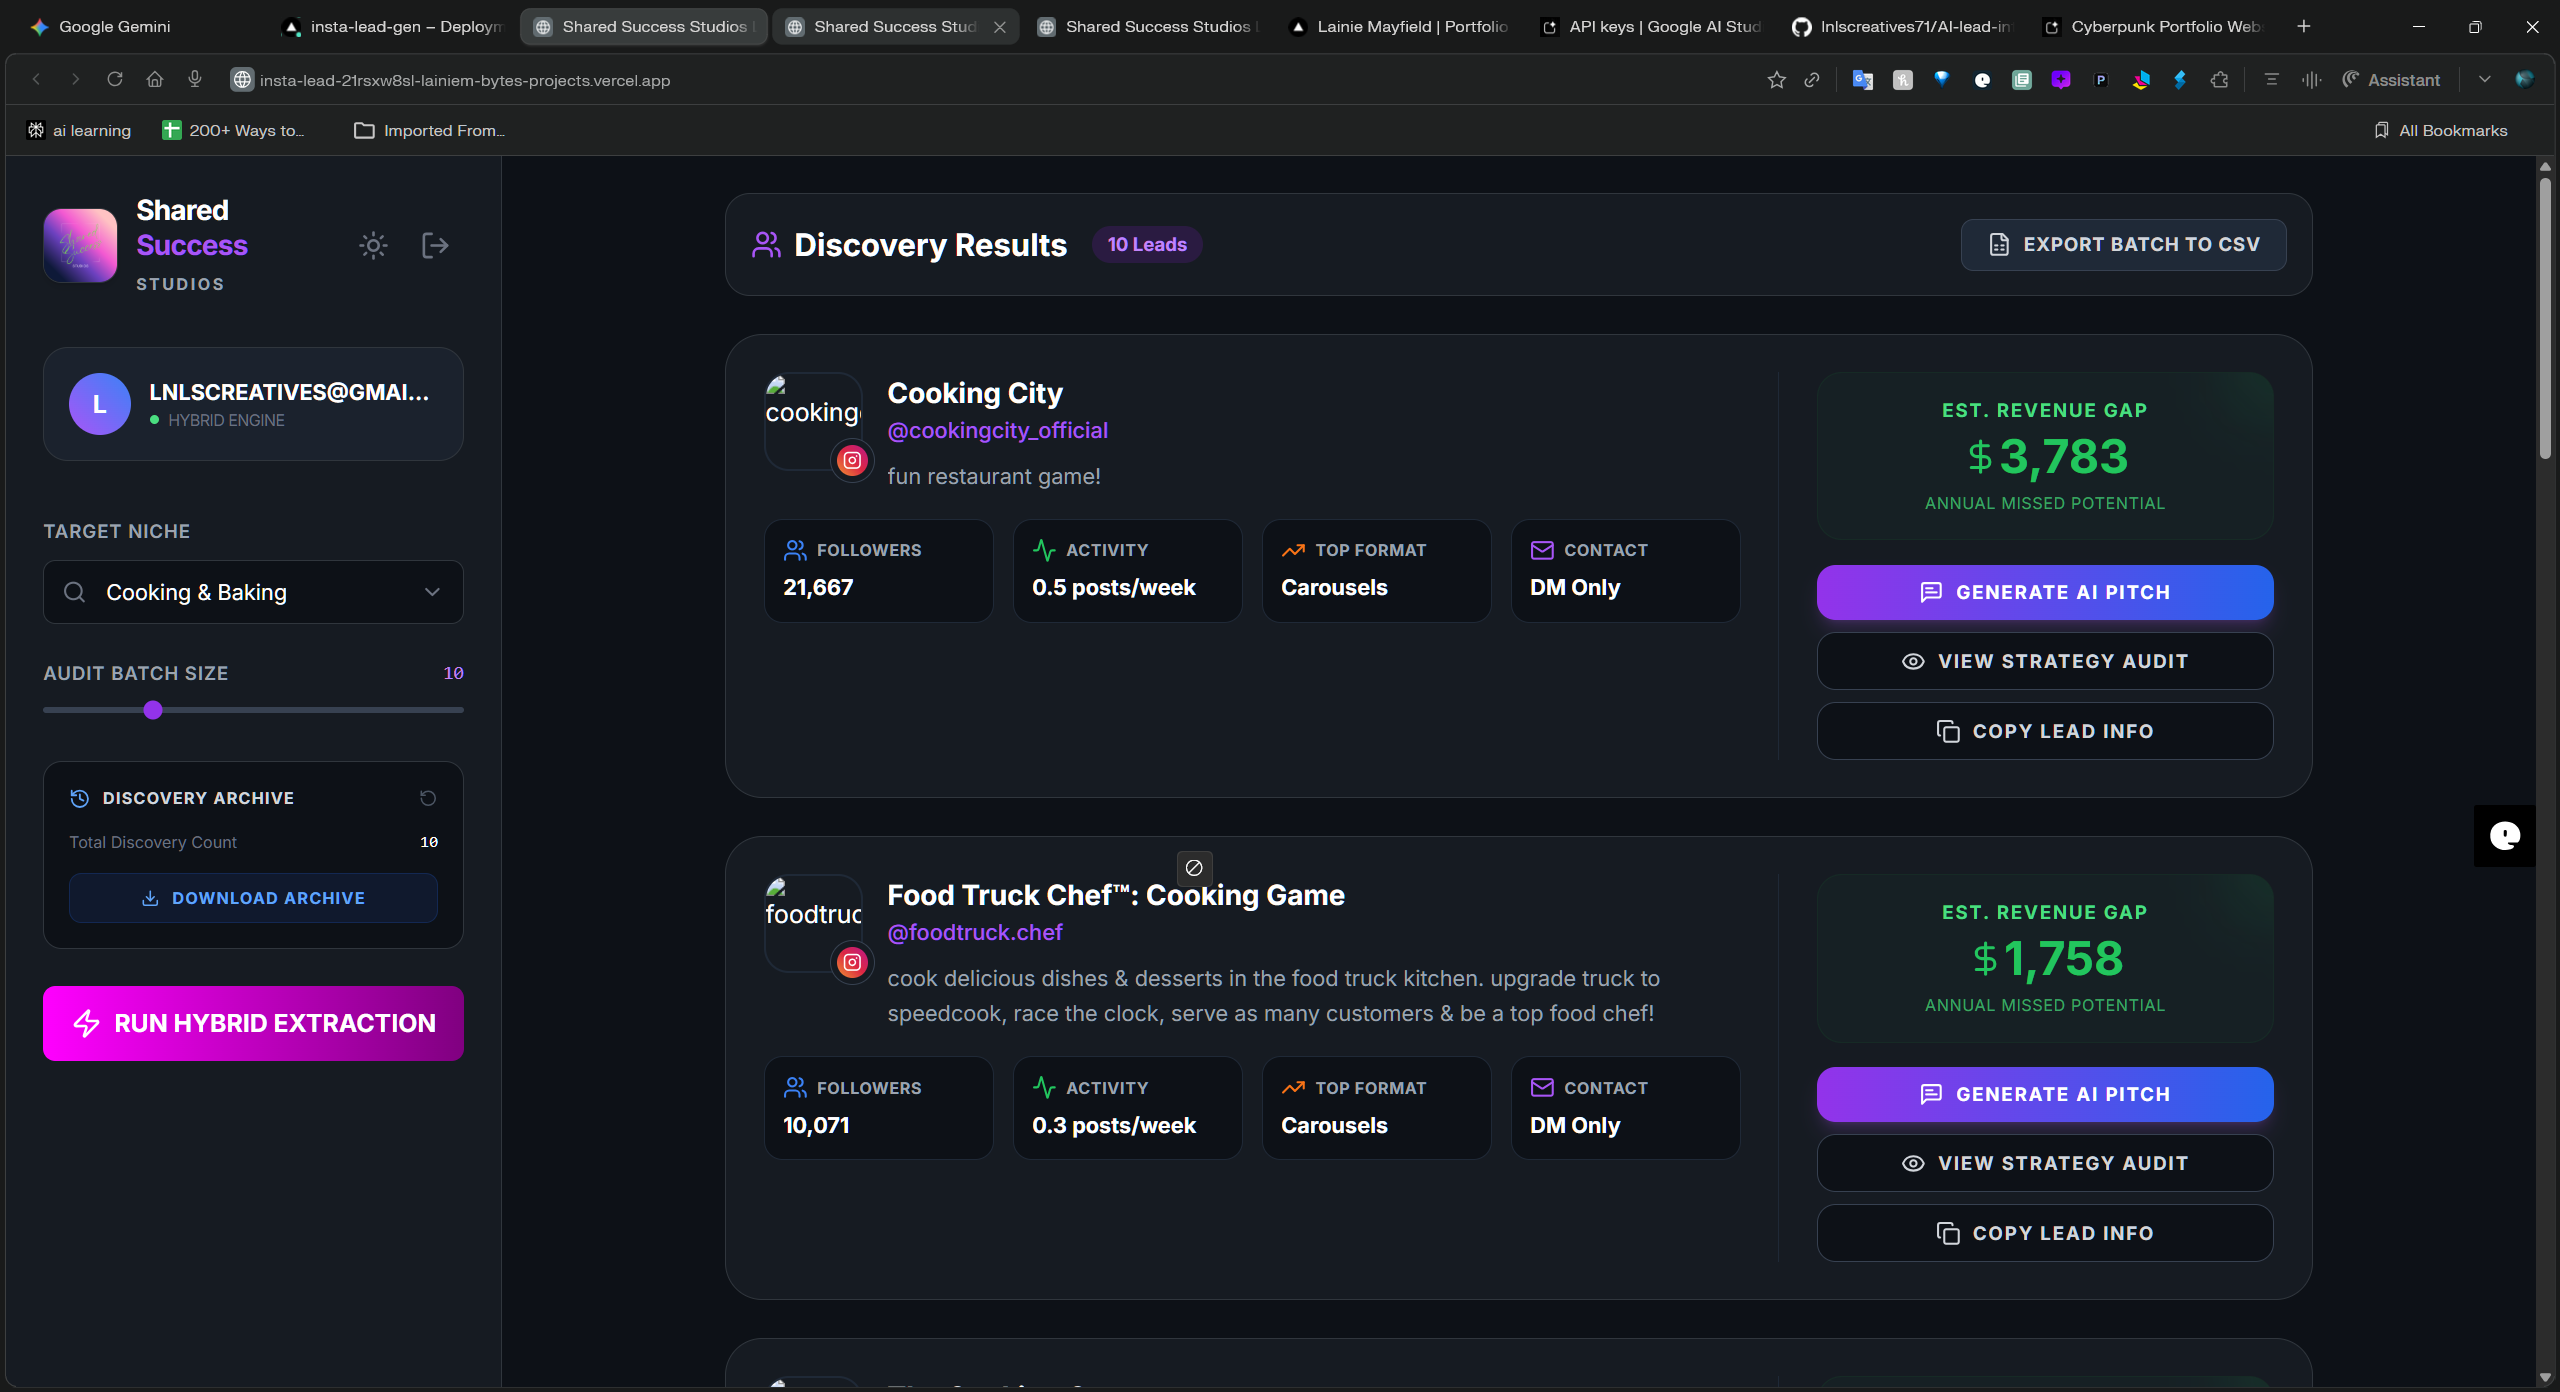Click the browser Home icon
Image resolution: width=2560 pixels, height=1392 pixels.
[155, 80]
